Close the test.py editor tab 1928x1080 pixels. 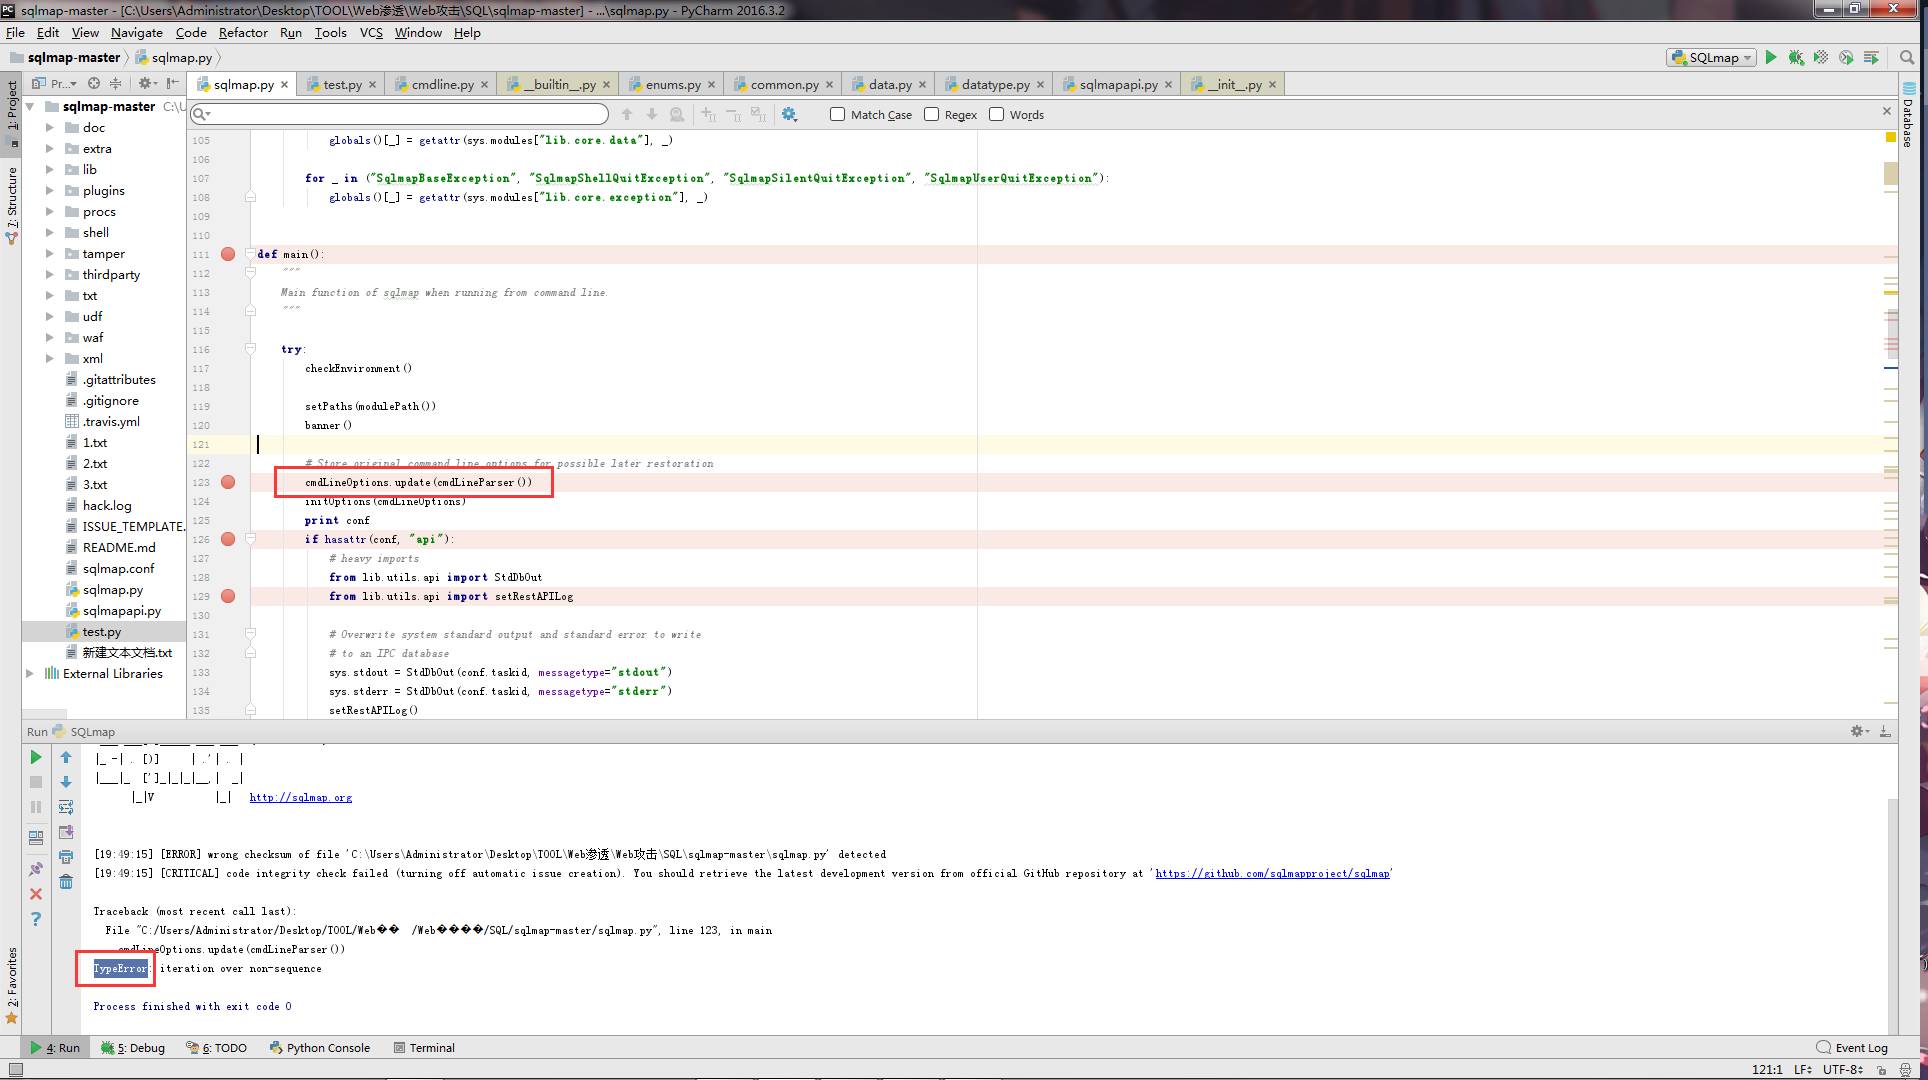373,85
